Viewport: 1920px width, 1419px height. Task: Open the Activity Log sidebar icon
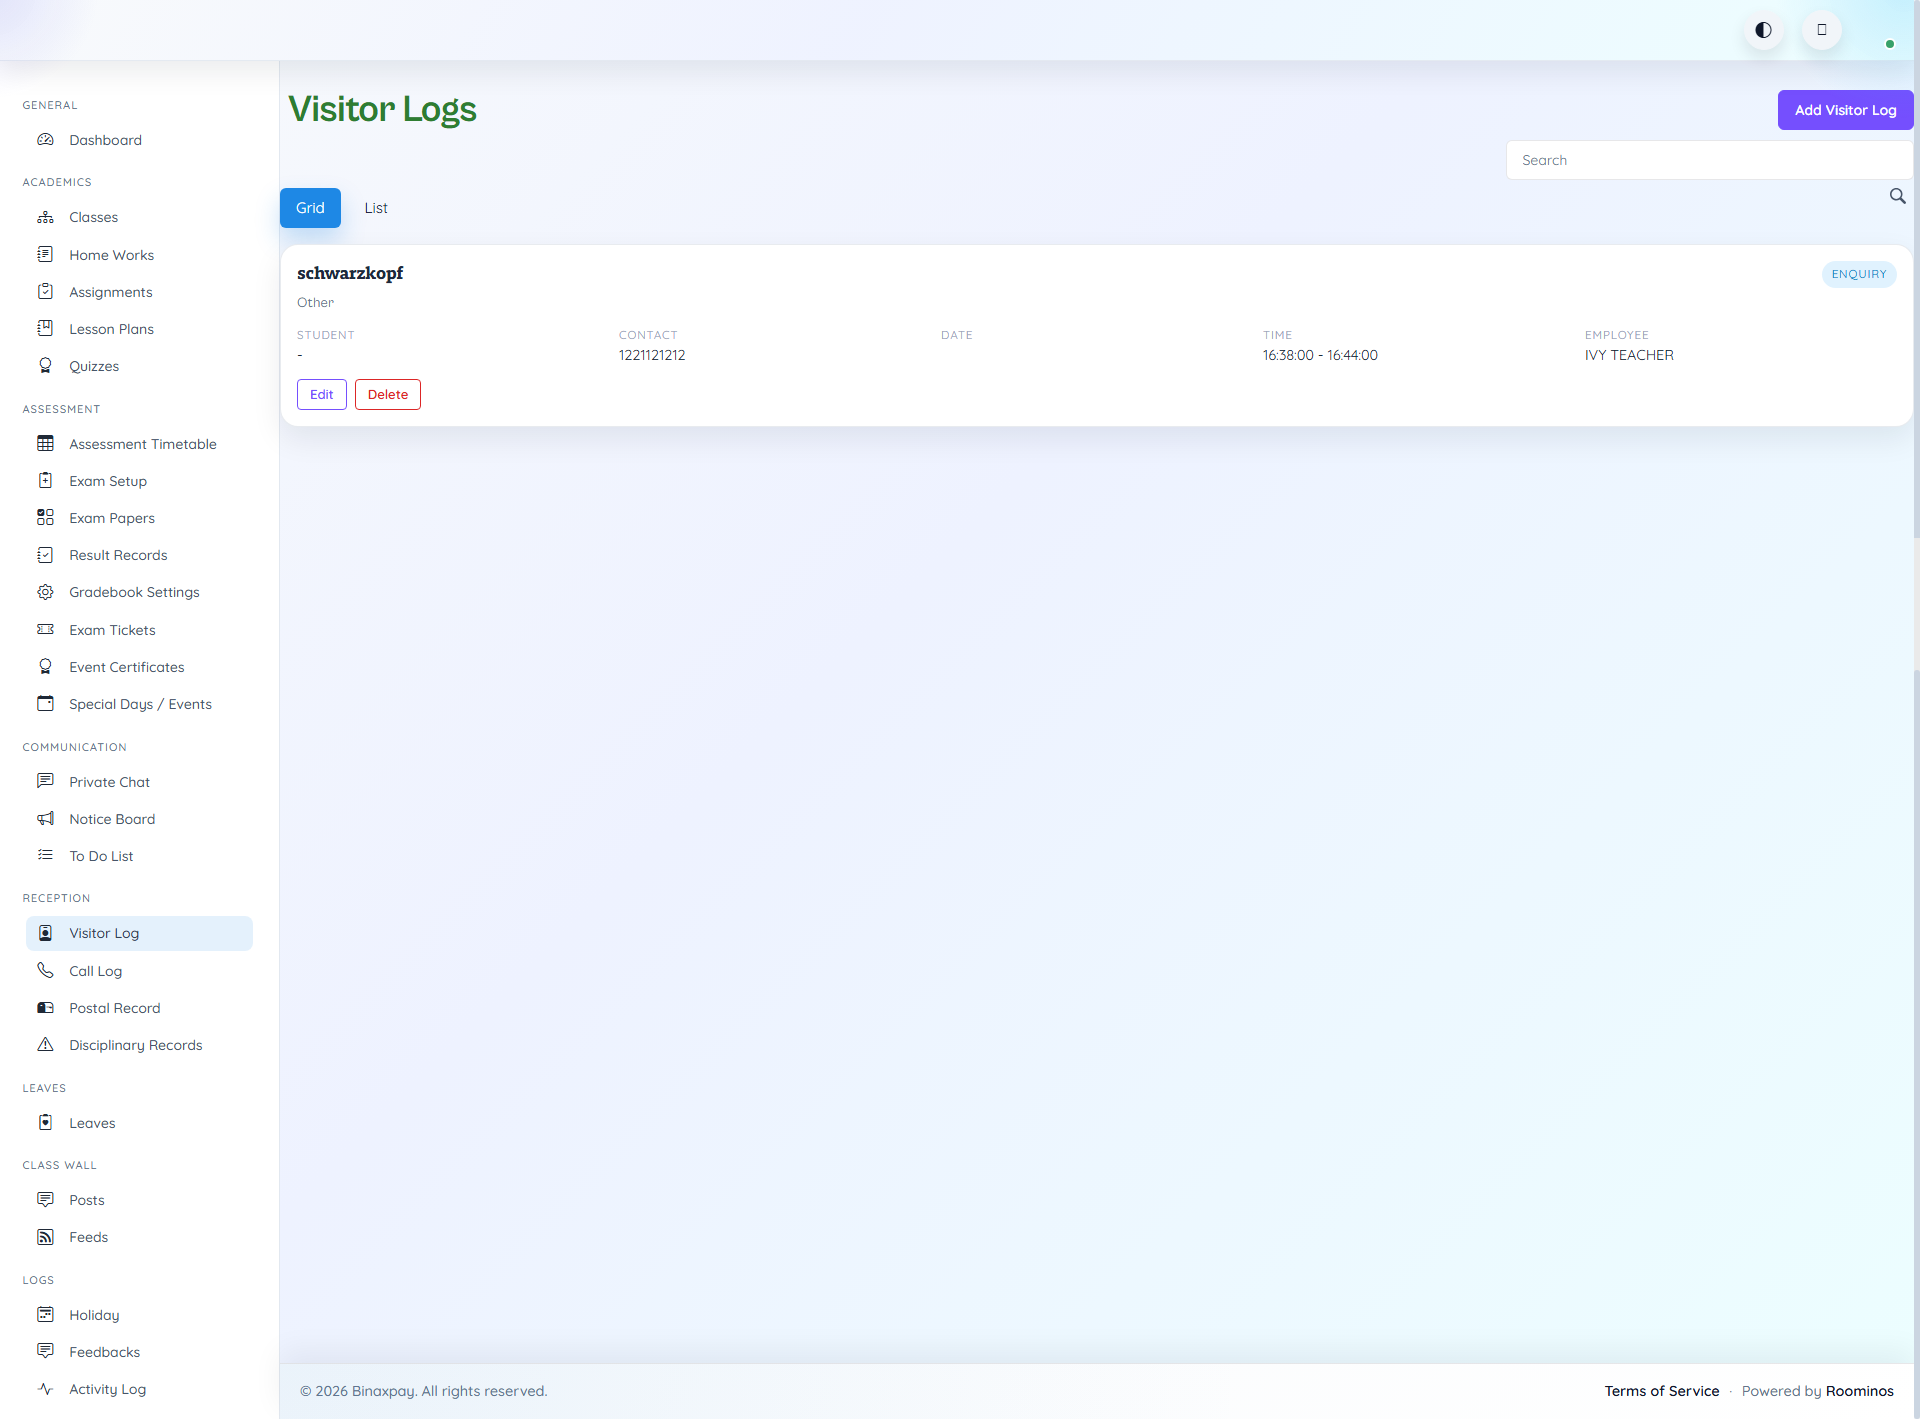[46, 1389]
